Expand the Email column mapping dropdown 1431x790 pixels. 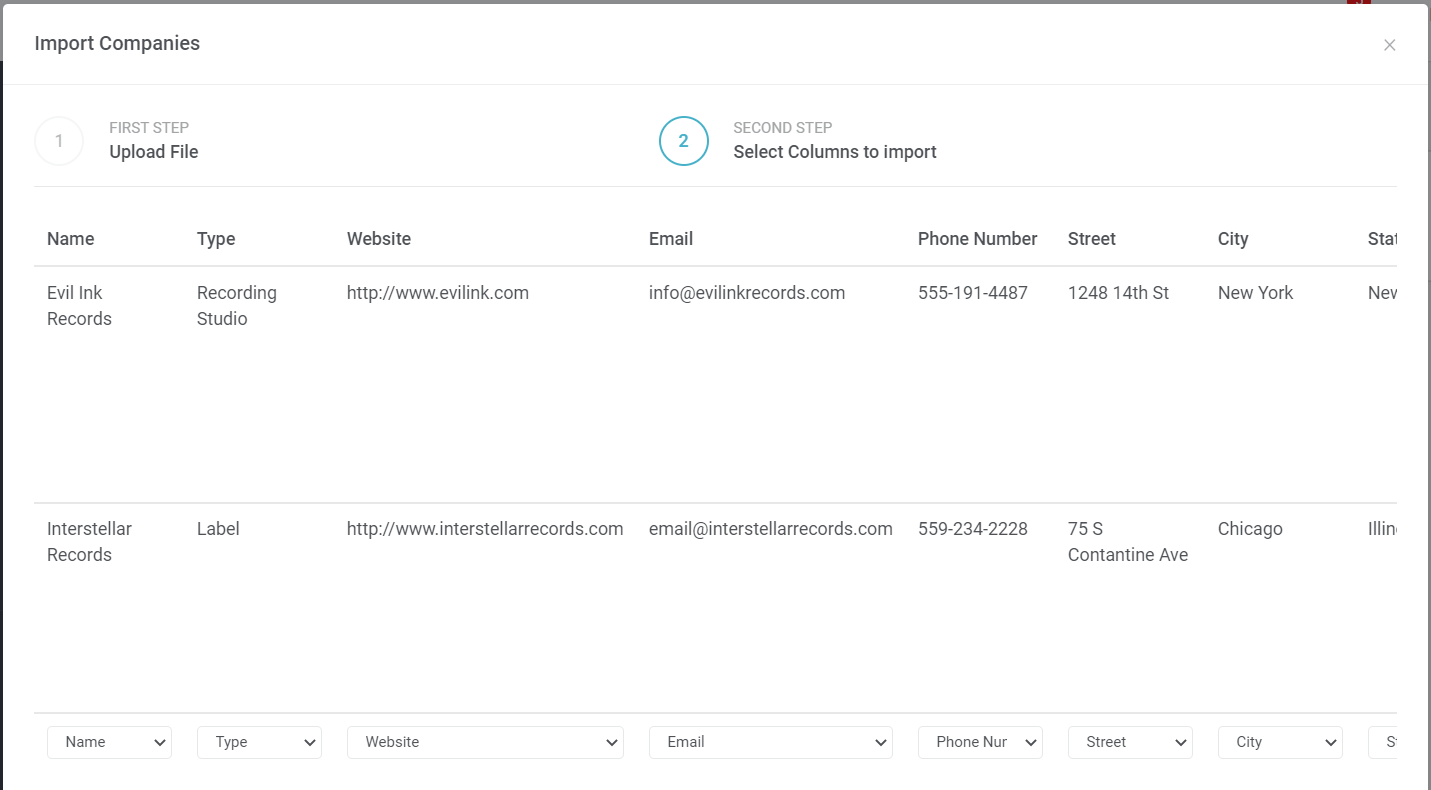tap(770, 742)
